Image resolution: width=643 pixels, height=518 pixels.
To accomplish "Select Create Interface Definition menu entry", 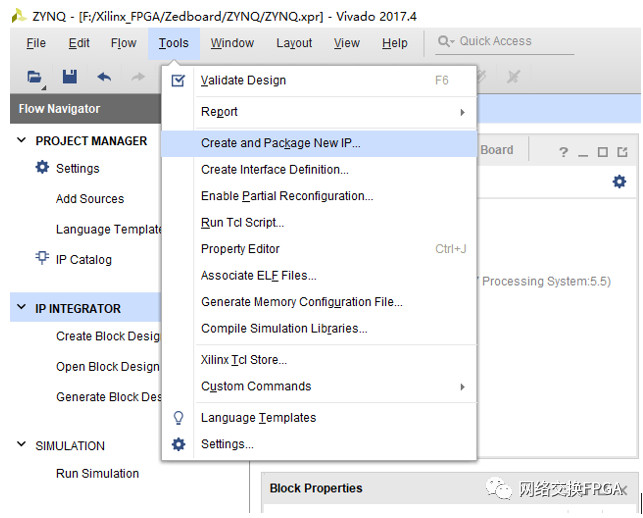I will coord(319,170).
